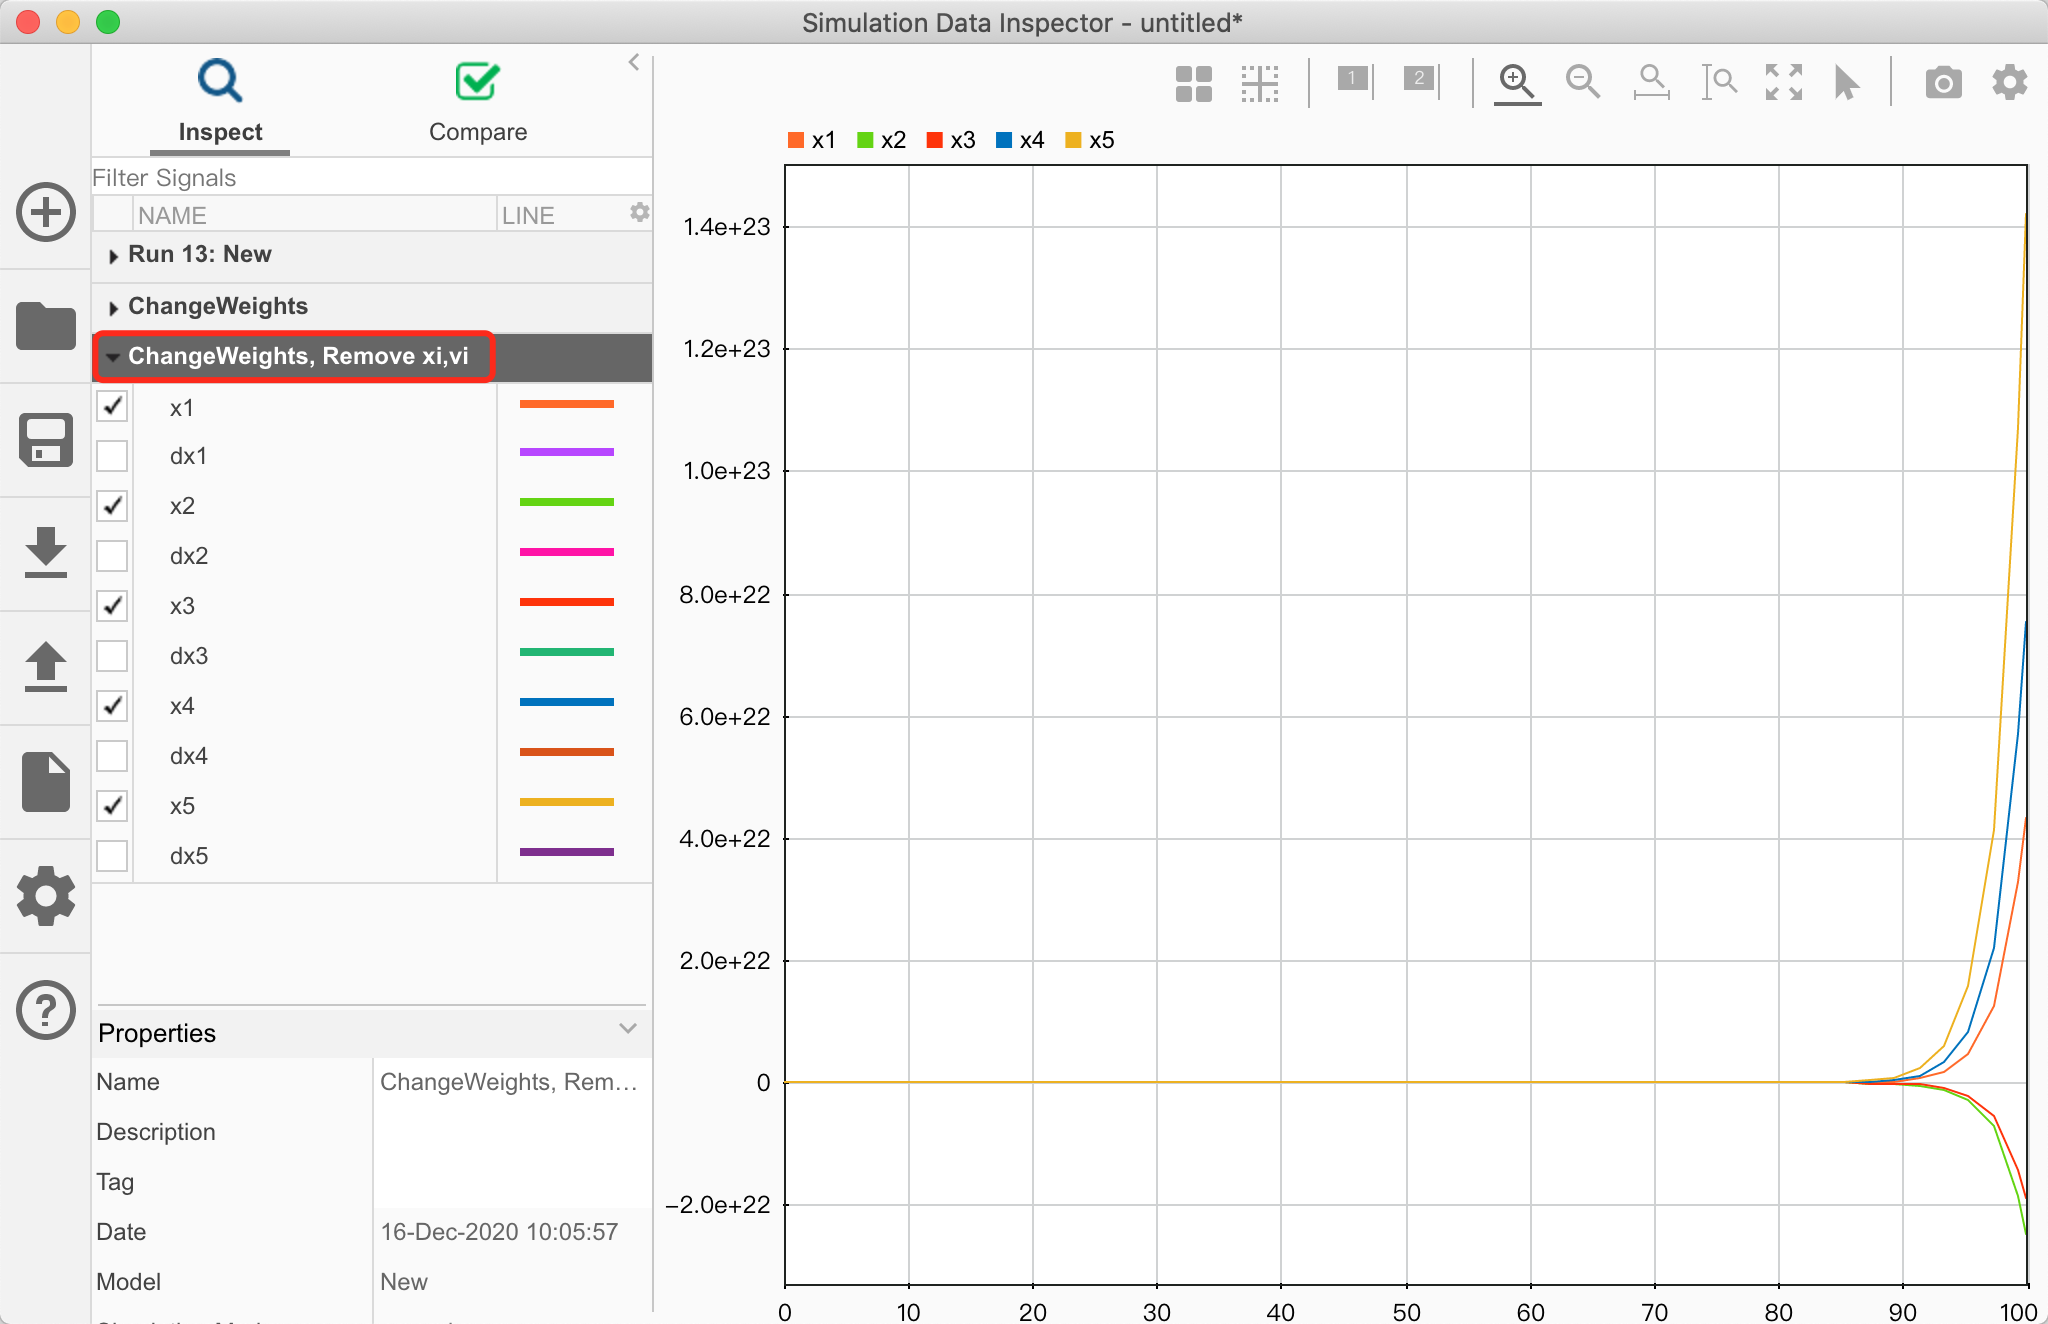Toggle visibility of x1 signal

click(112, 405)
